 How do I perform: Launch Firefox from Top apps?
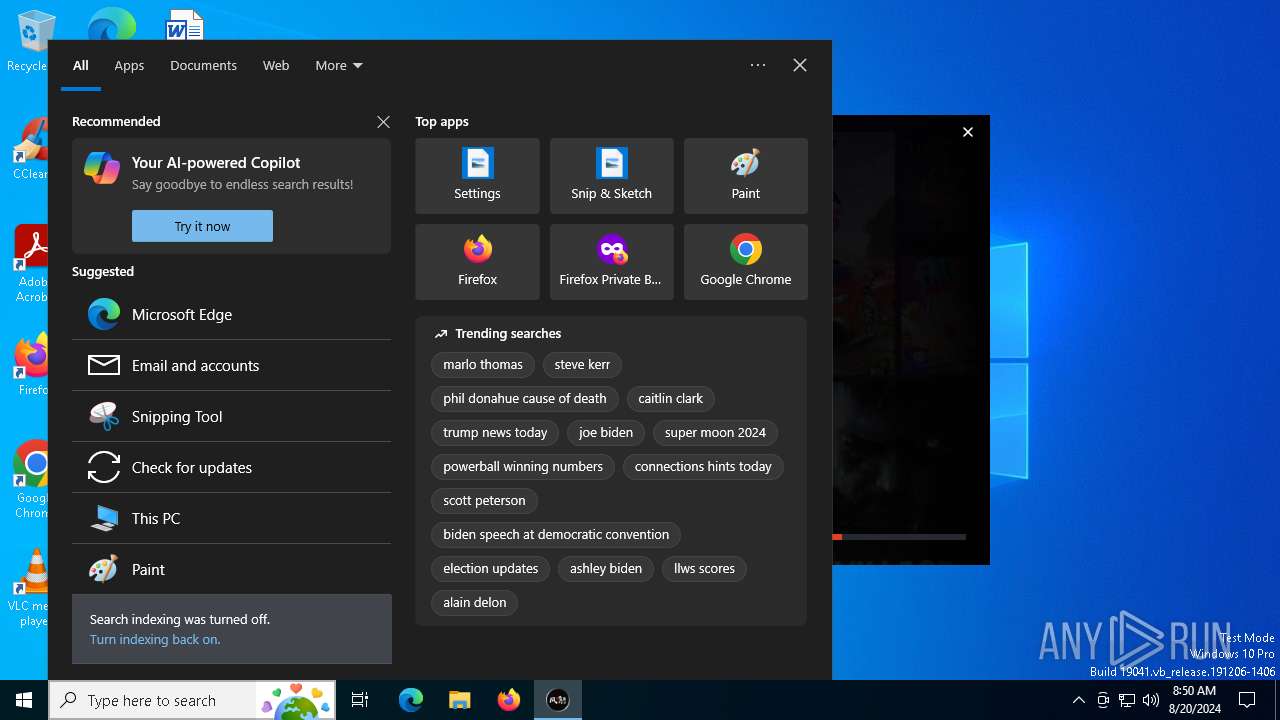pyautogui.click(x=477, y=262)
